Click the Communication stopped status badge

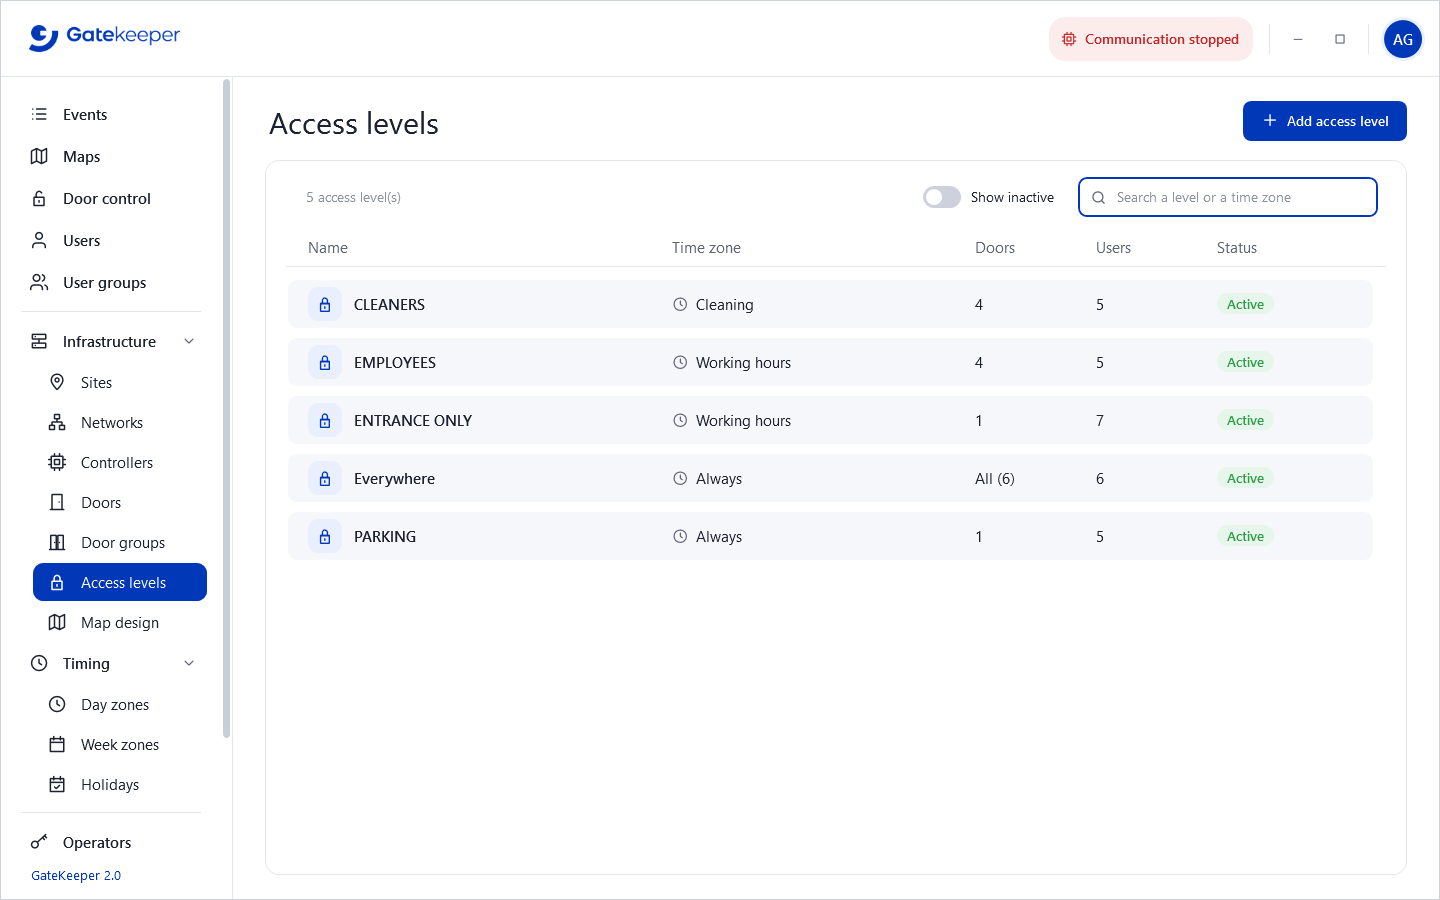(x=1151, y=39)
